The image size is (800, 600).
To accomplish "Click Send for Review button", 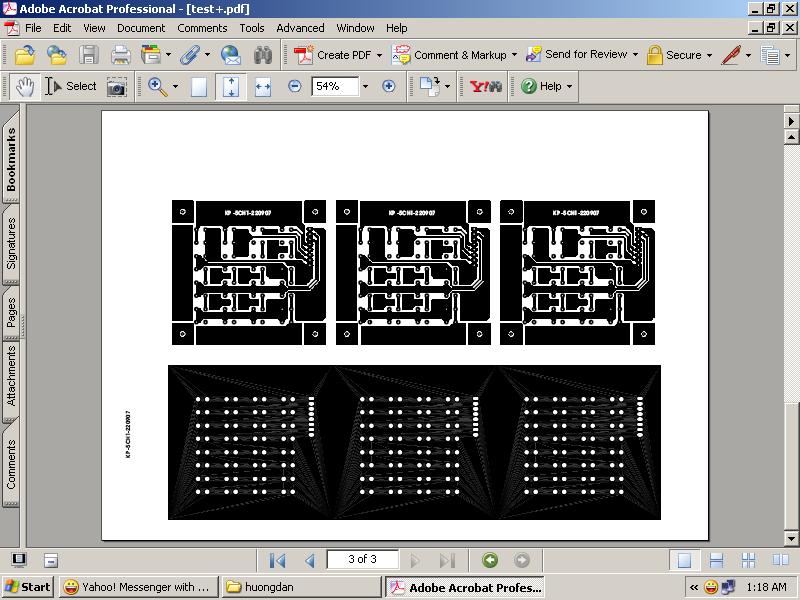I will click(577, 54).
